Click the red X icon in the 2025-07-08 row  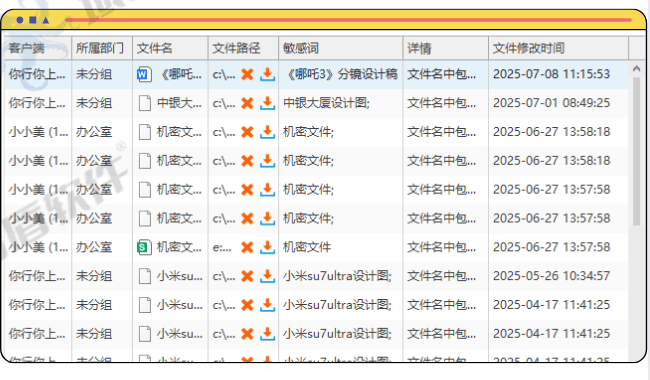[247, 75]
